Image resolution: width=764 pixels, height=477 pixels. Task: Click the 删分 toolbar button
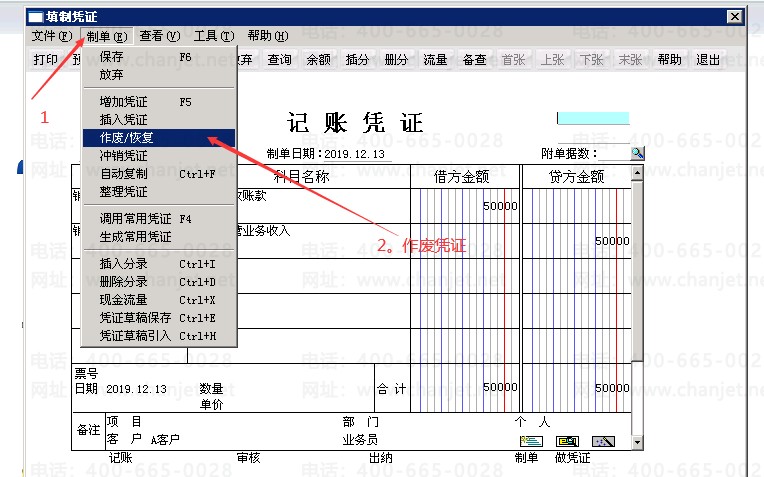[x=396, y=60]
